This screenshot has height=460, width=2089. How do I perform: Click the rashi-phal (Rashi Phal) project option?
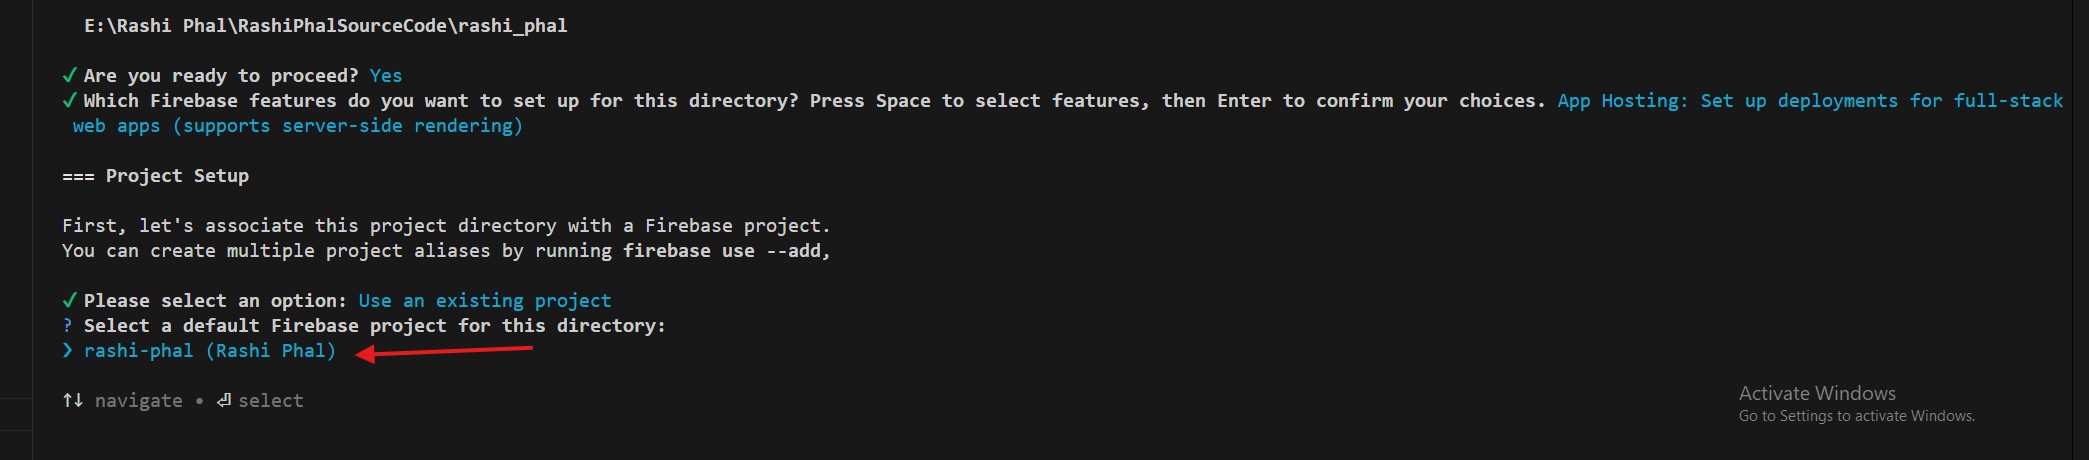(209, 351)
